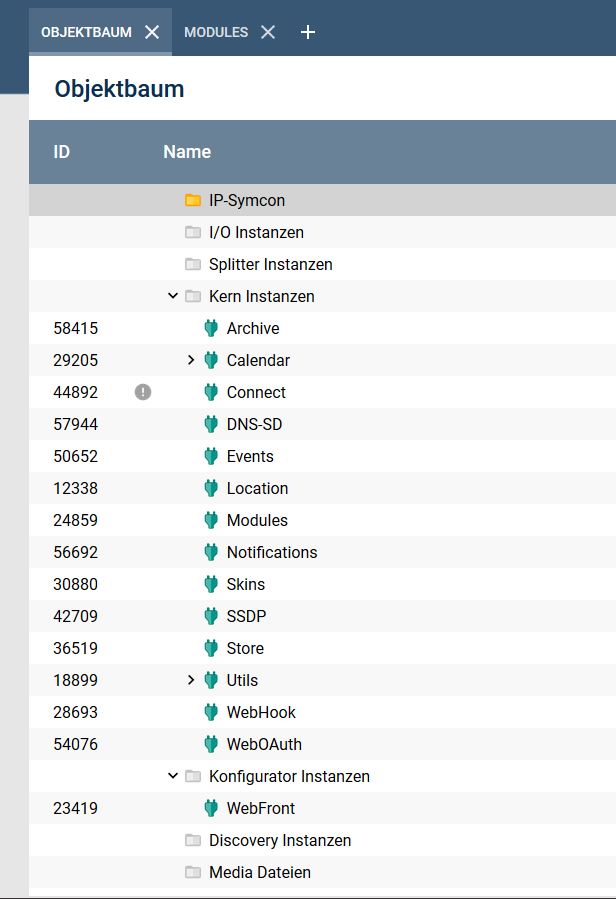Click the Archive instance plug icon

coord(211,329)
